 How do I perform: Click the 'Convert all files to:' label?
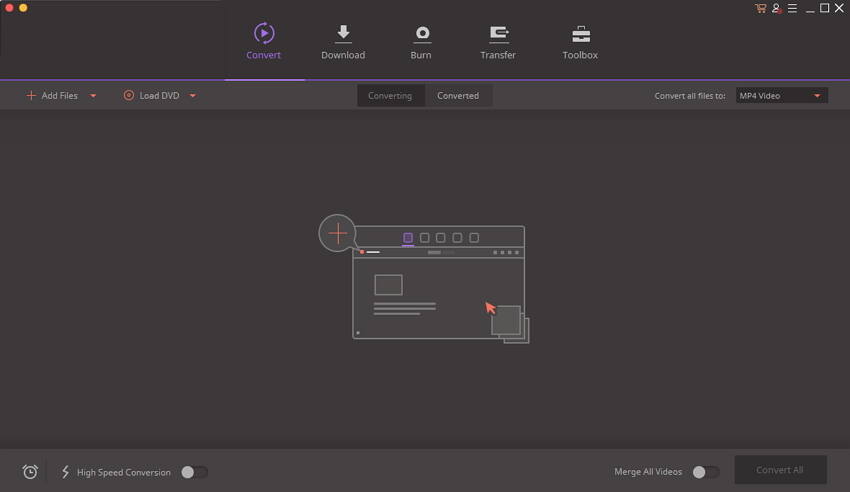coord(690,96)
